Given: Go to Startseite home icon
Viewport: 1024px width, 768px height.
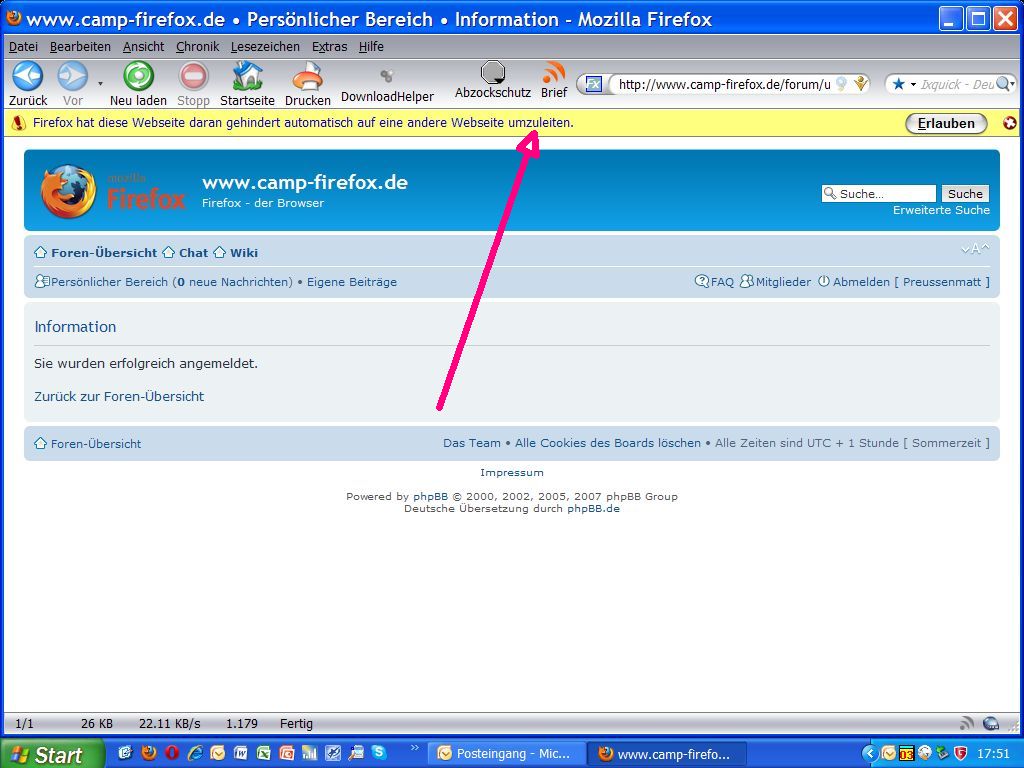Looking at the screenshot, I should pos(248,76).
